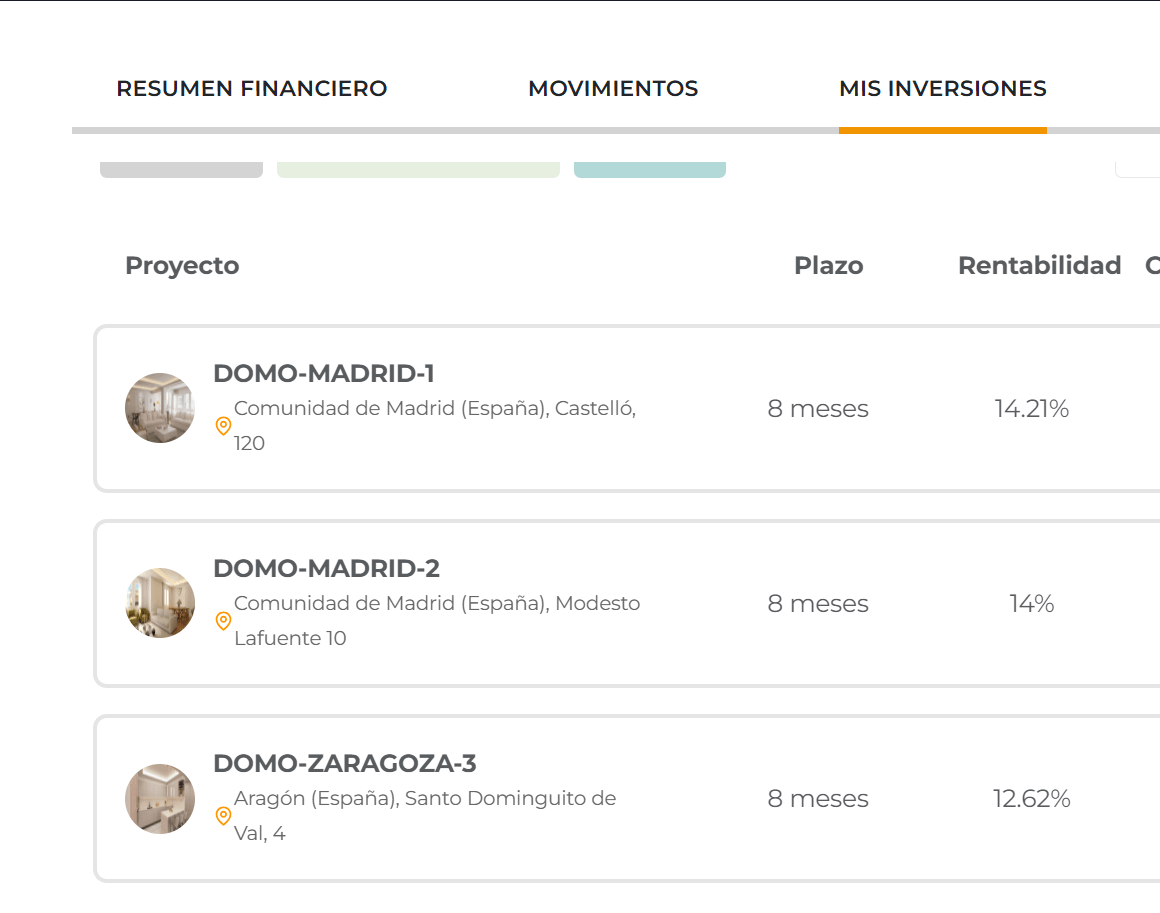Screen dimensions: 1160x913
Task: Click the teal filter button
Action: click(x=649, y=170)
